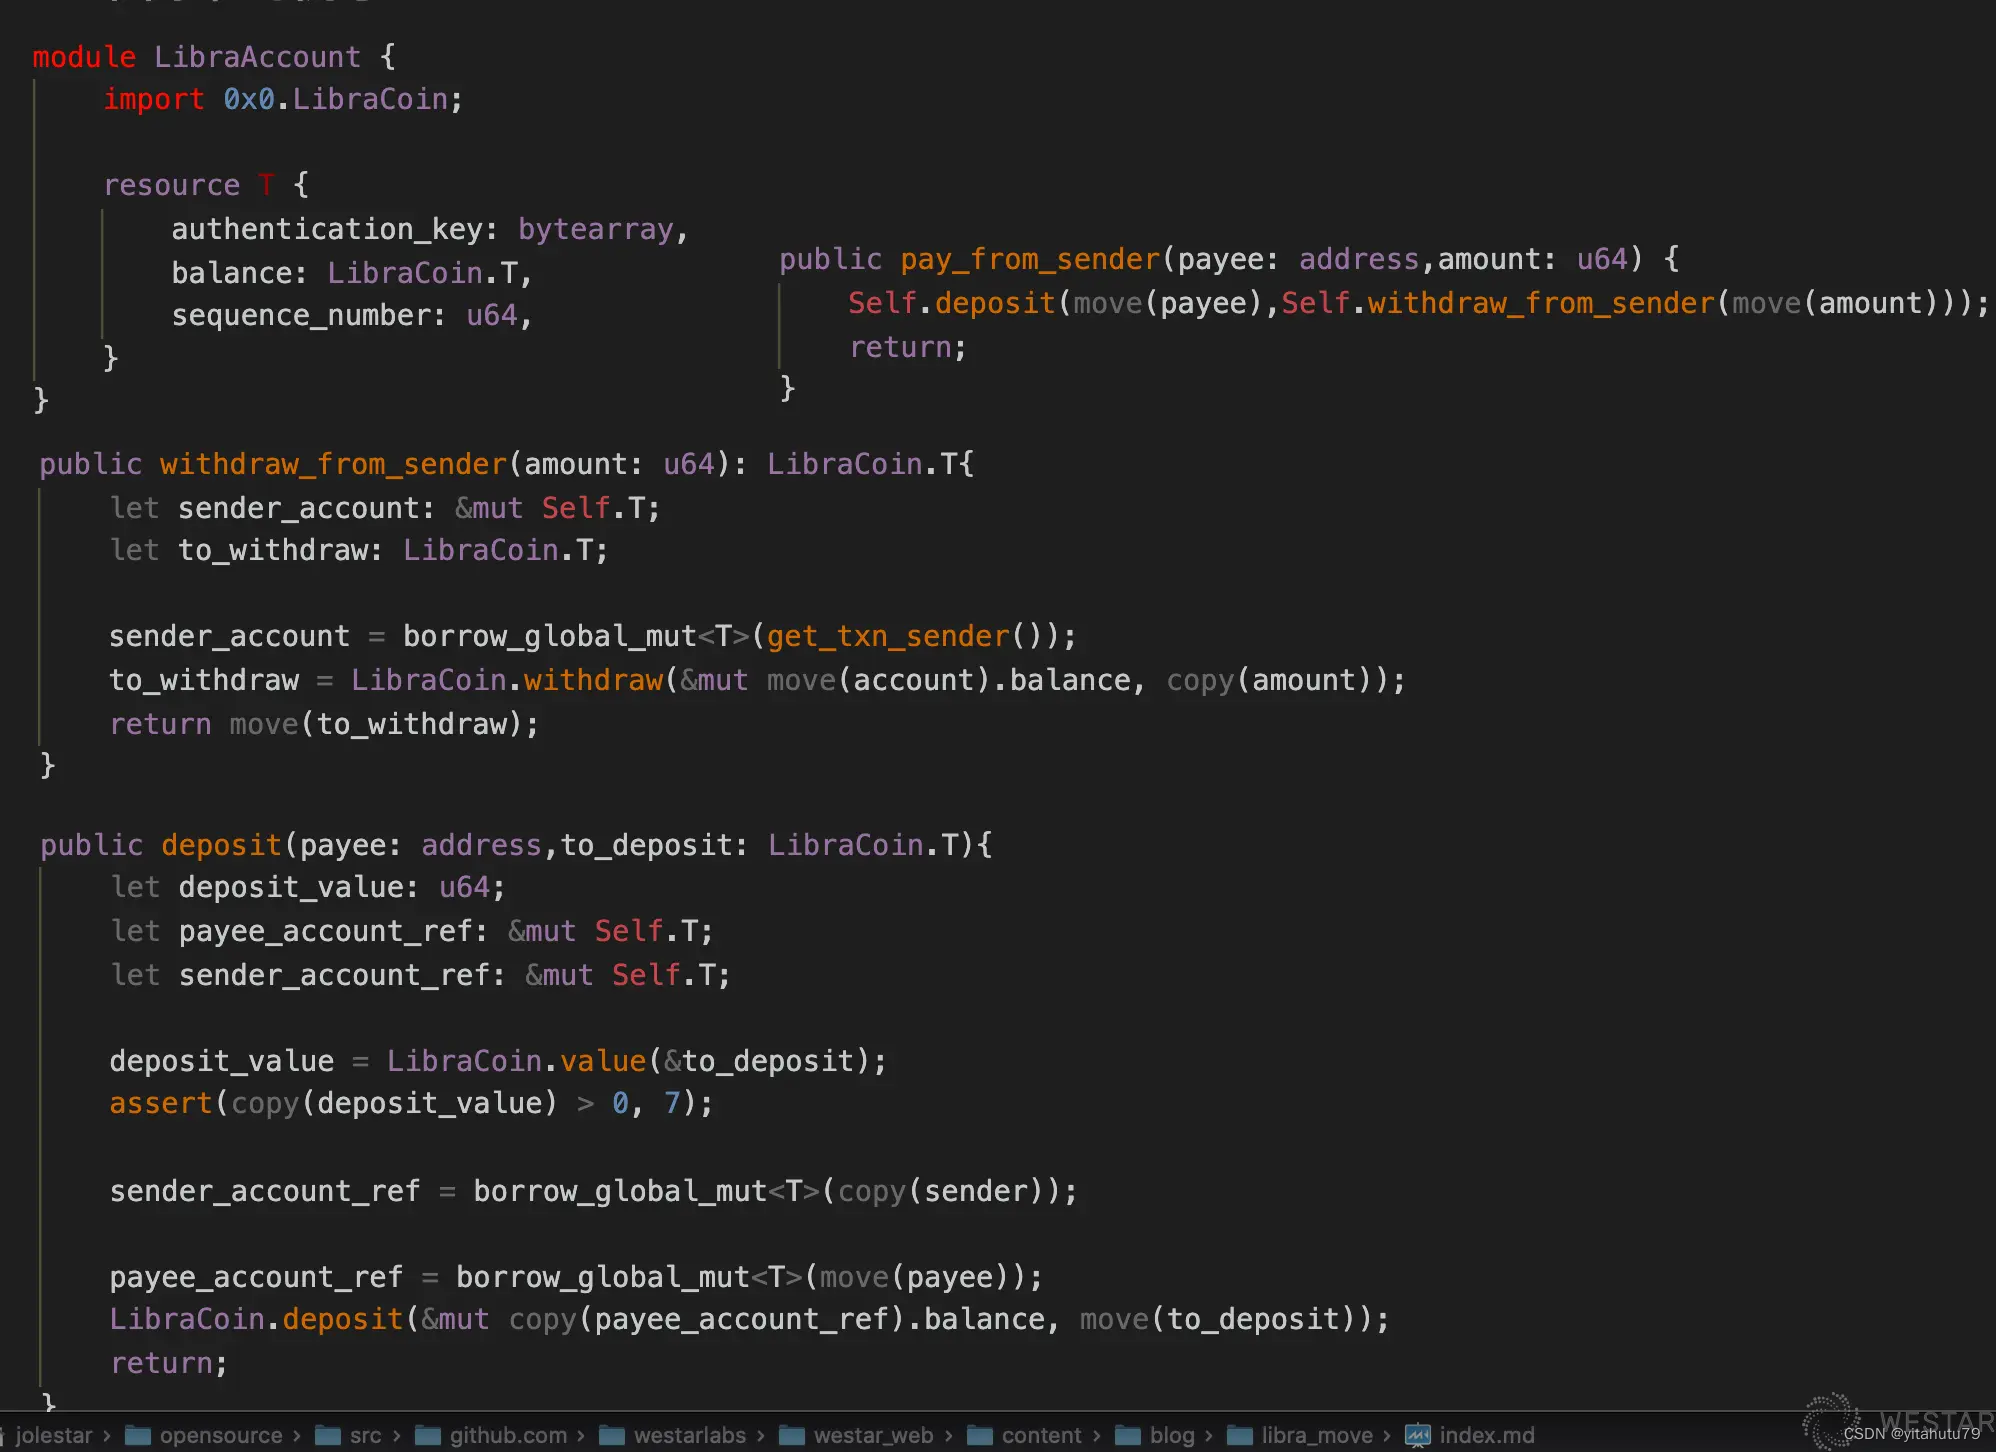The image size is (1996, 1452).
Task: Click 'sequence_number: u64,' field line
Action: 352,315
